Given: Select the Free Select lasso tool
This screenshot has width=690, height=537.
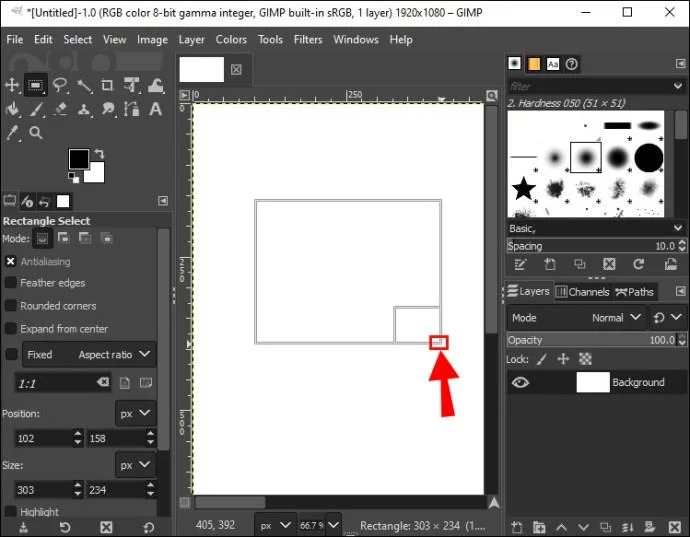Looking at the screenshot, I should point(60,85).
